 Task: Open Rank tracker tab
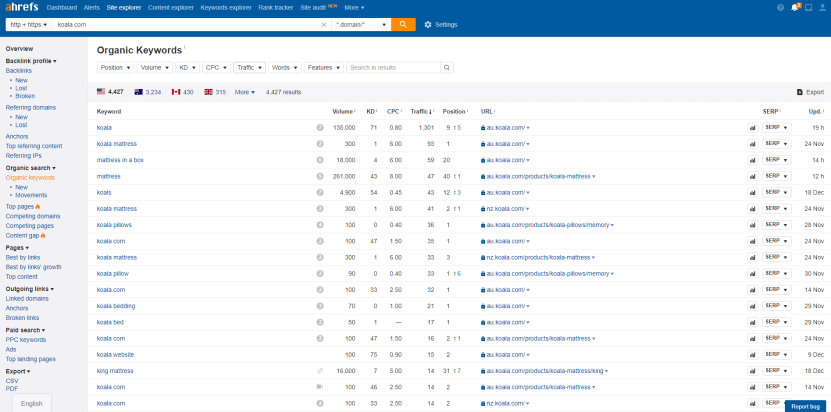pyautogui.click(x=276, y=7)
